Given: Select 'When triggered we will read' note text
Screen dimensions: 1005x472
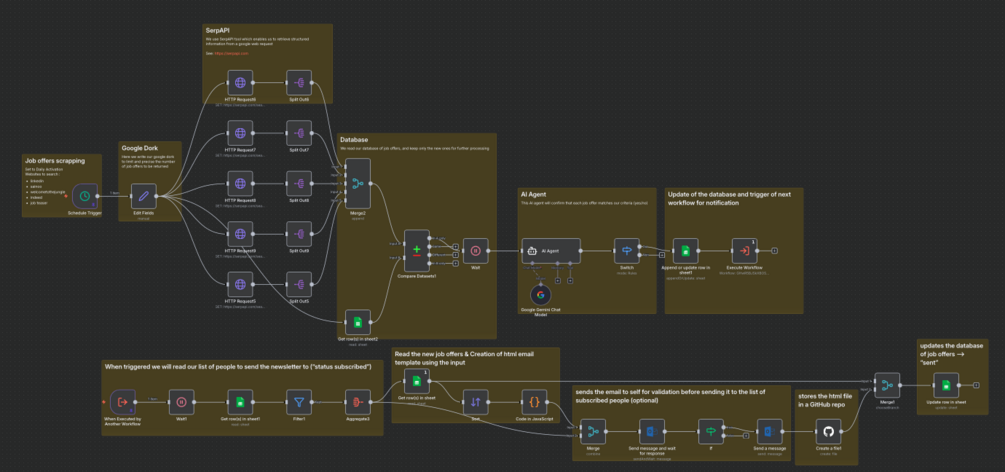Looking at the screenshot, I should pos(238,366).
